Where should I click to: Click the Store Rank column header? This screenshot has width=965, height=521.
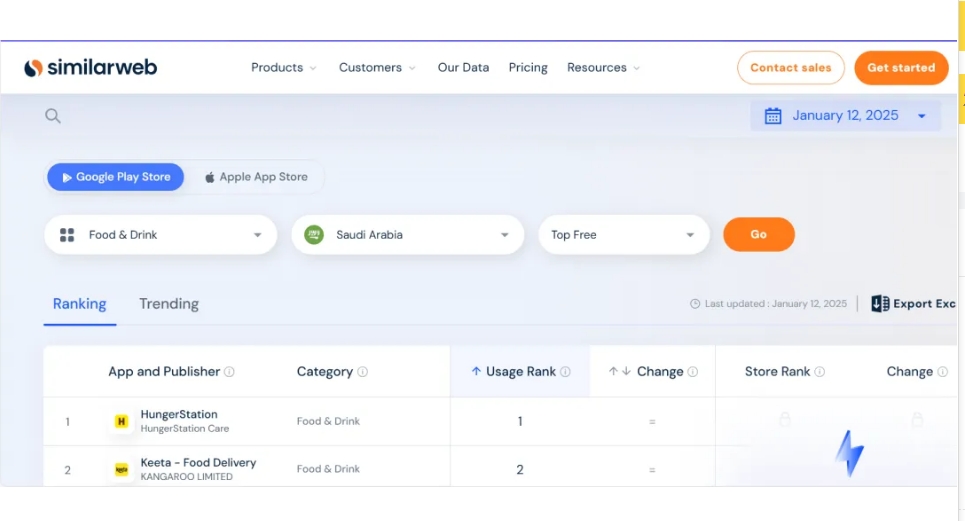click(777, 372)
